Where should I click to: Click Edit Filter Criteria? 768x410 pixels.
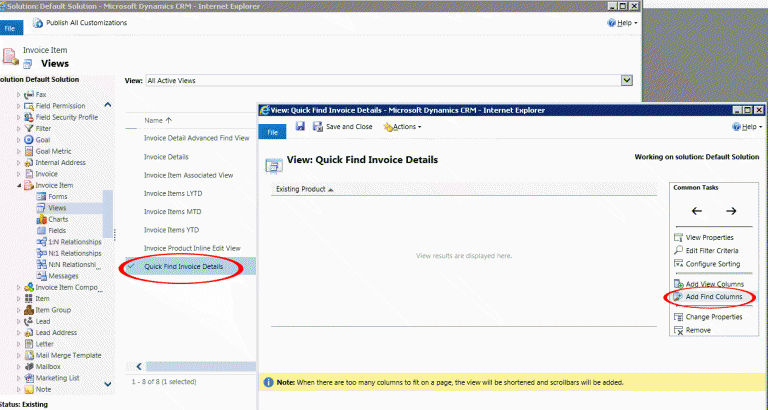pos(706,251)
